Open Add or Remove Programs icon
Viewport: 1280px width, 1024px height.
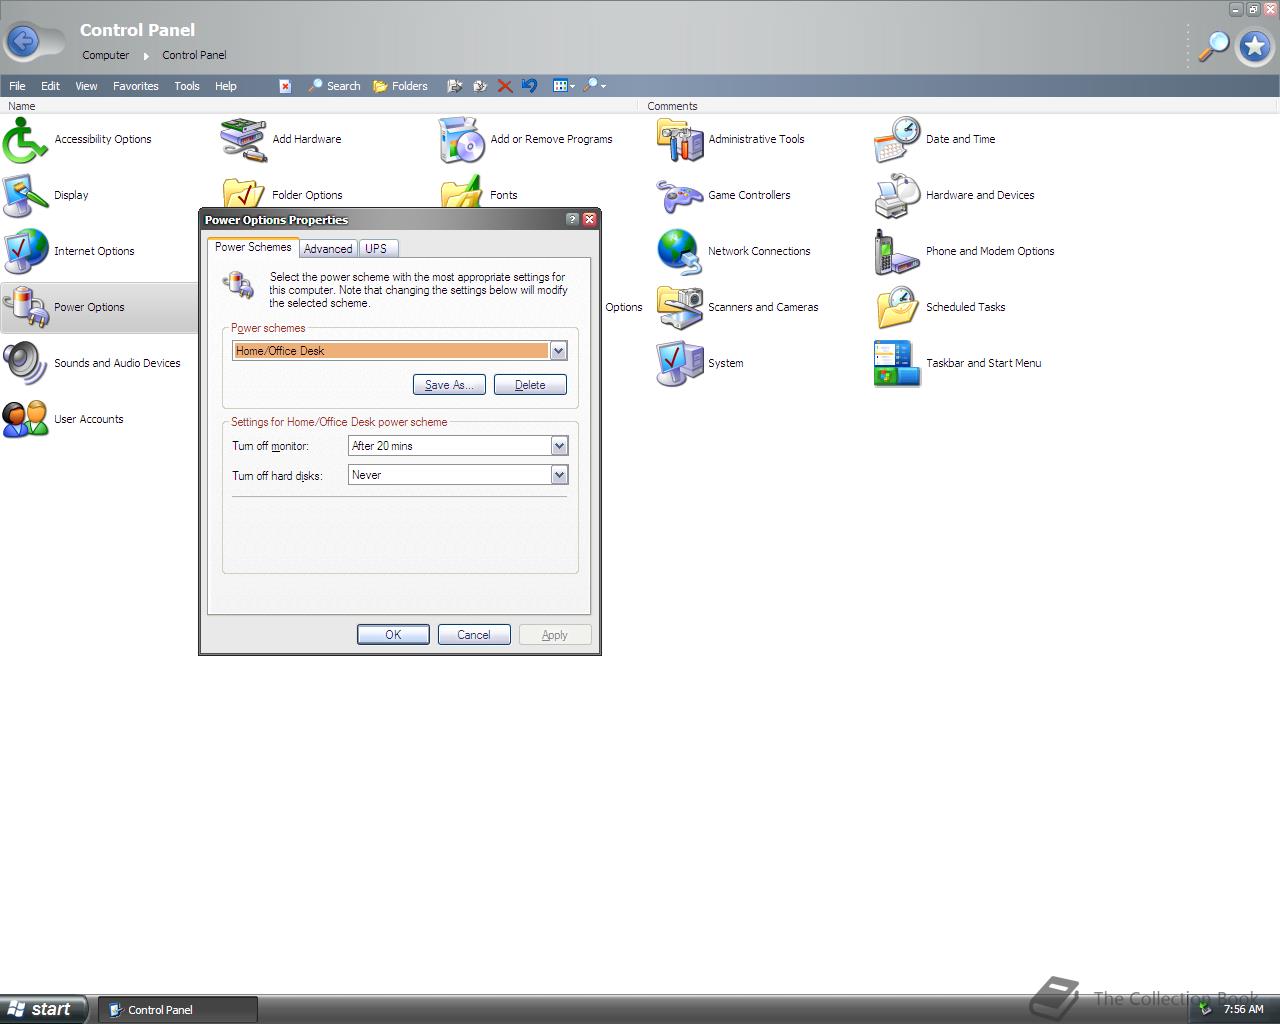(461, 139)
